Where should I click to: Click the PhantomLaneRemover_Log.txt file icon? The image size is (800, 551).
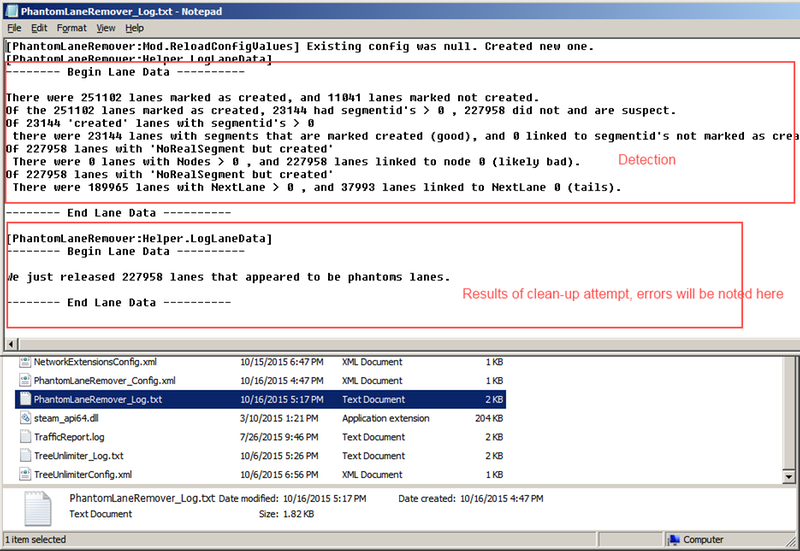(x=24, y=399)
